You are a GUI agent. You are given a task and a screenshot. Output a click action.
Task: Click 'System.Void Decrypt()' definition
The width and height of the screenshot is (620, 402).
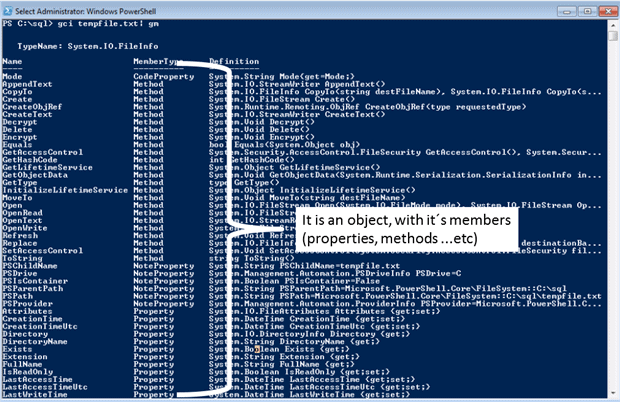click(262, 122)
